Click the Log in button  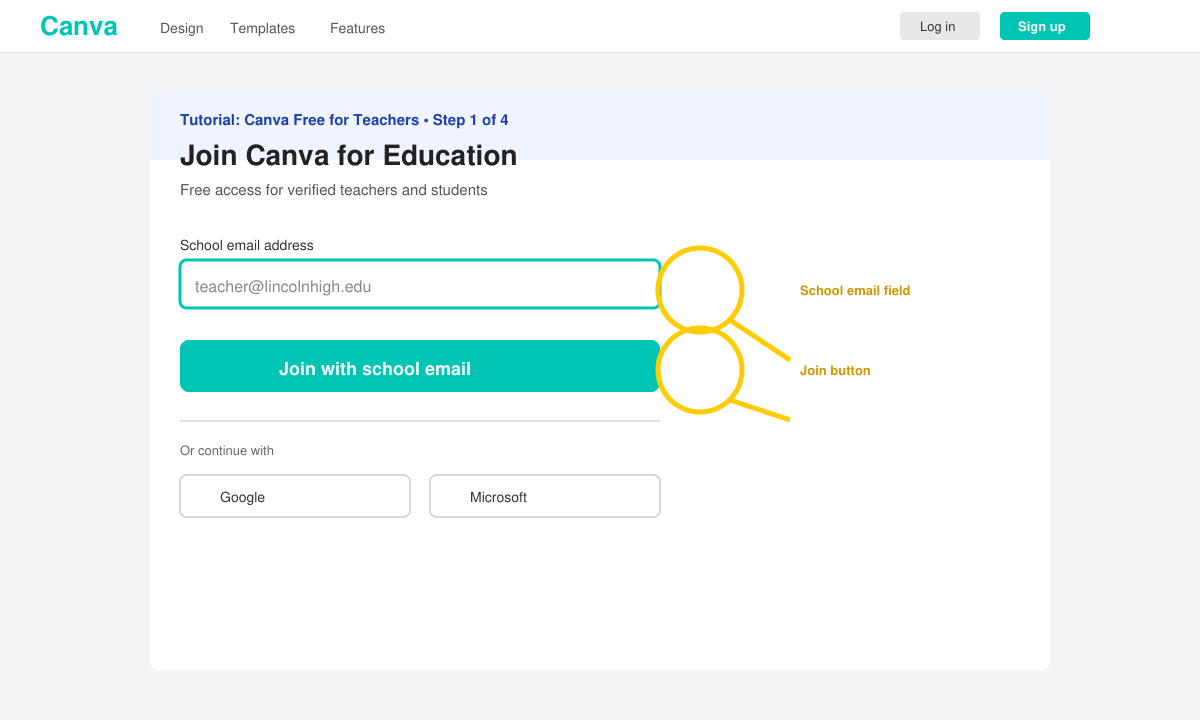click(940, 26)
